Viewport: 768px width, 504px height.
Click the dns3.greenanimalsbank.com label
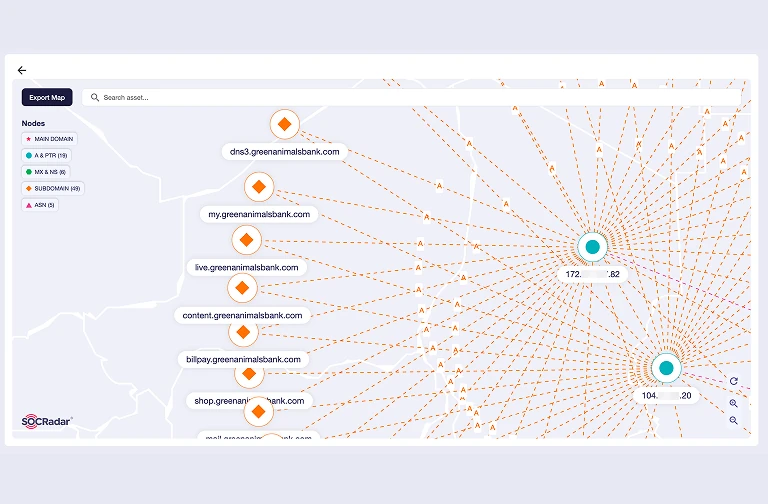[285, 152]
